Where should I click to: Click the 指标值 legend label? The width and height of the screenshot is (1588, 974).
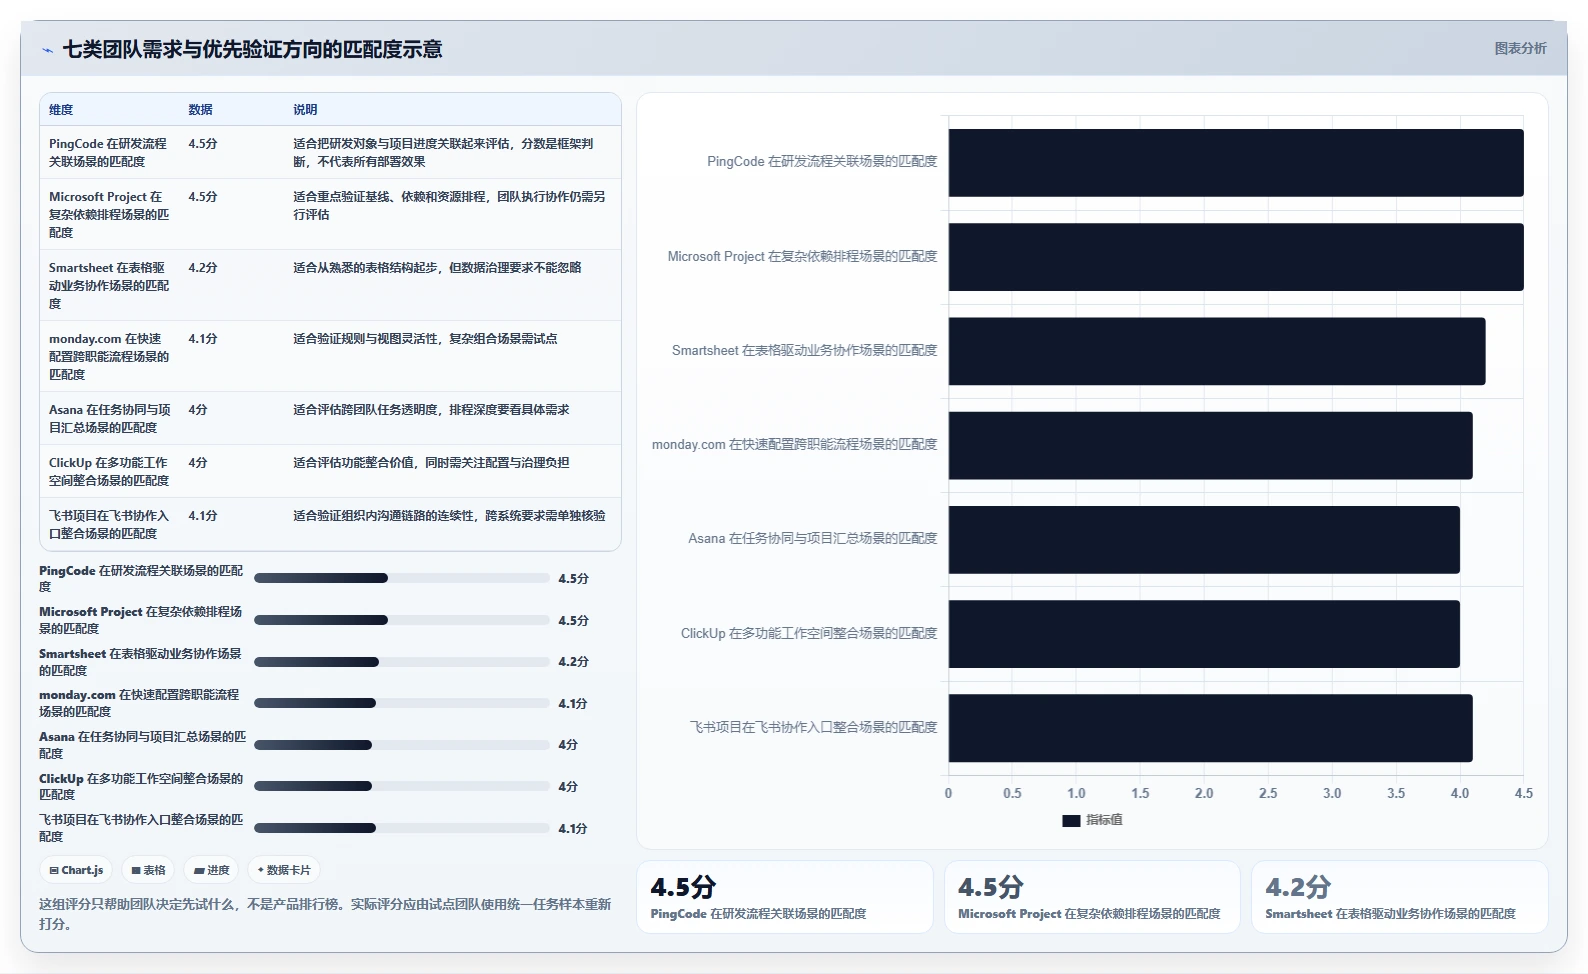[x=1104, y=820]
